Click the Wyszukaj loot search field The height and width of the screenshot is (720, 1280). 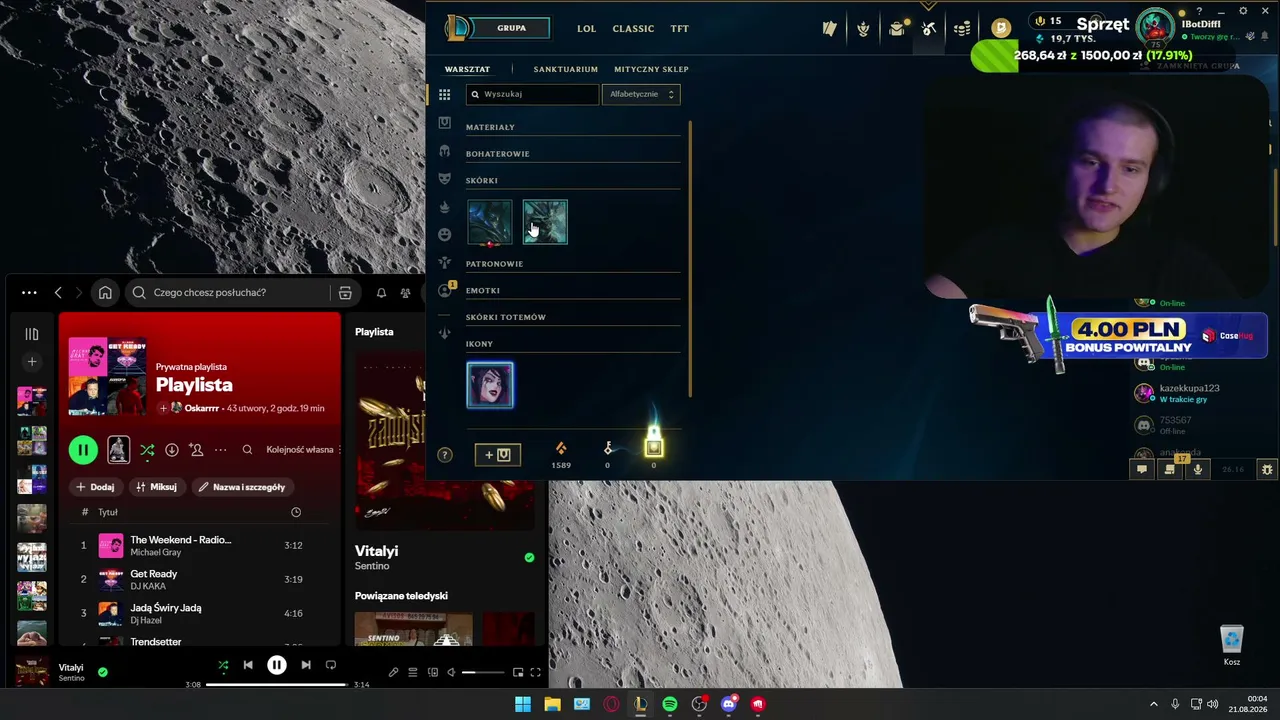[533, 94]
